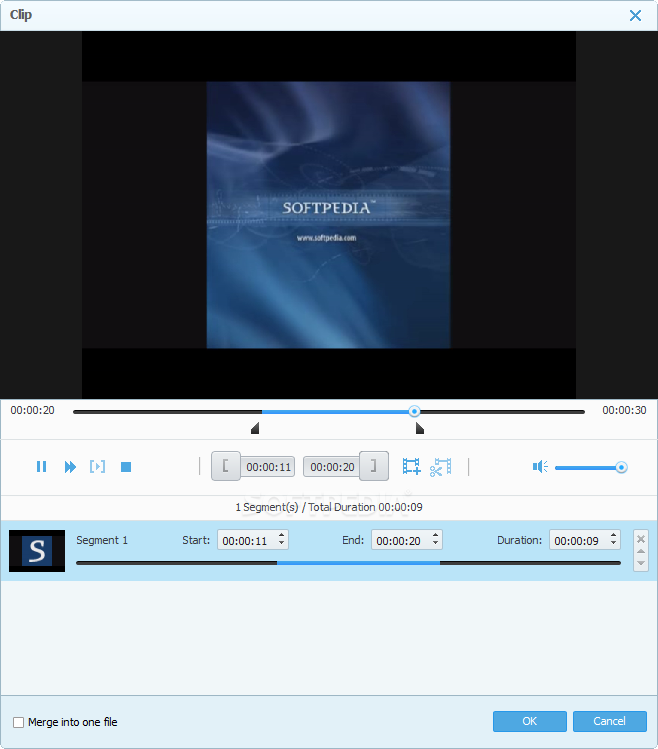Pause the video playback

point(42,467)
